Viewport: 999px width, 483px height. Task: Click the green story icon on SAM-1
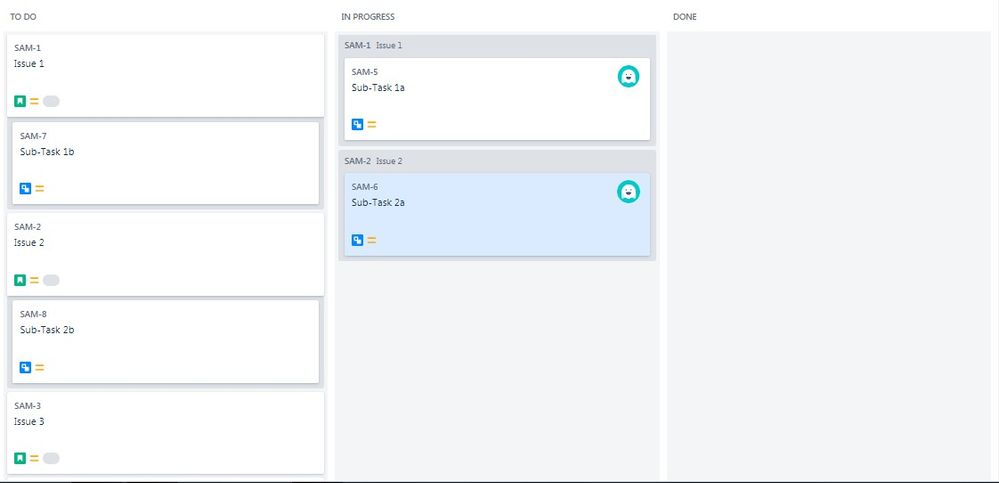point(20,101)
